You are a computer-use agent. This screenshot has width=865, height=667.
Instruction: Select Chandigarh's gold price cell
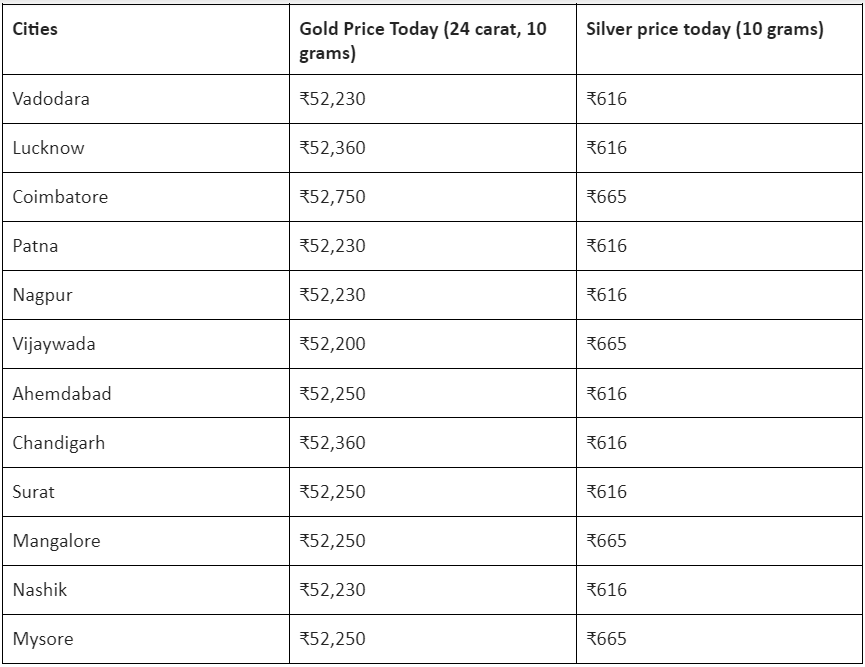332,442
